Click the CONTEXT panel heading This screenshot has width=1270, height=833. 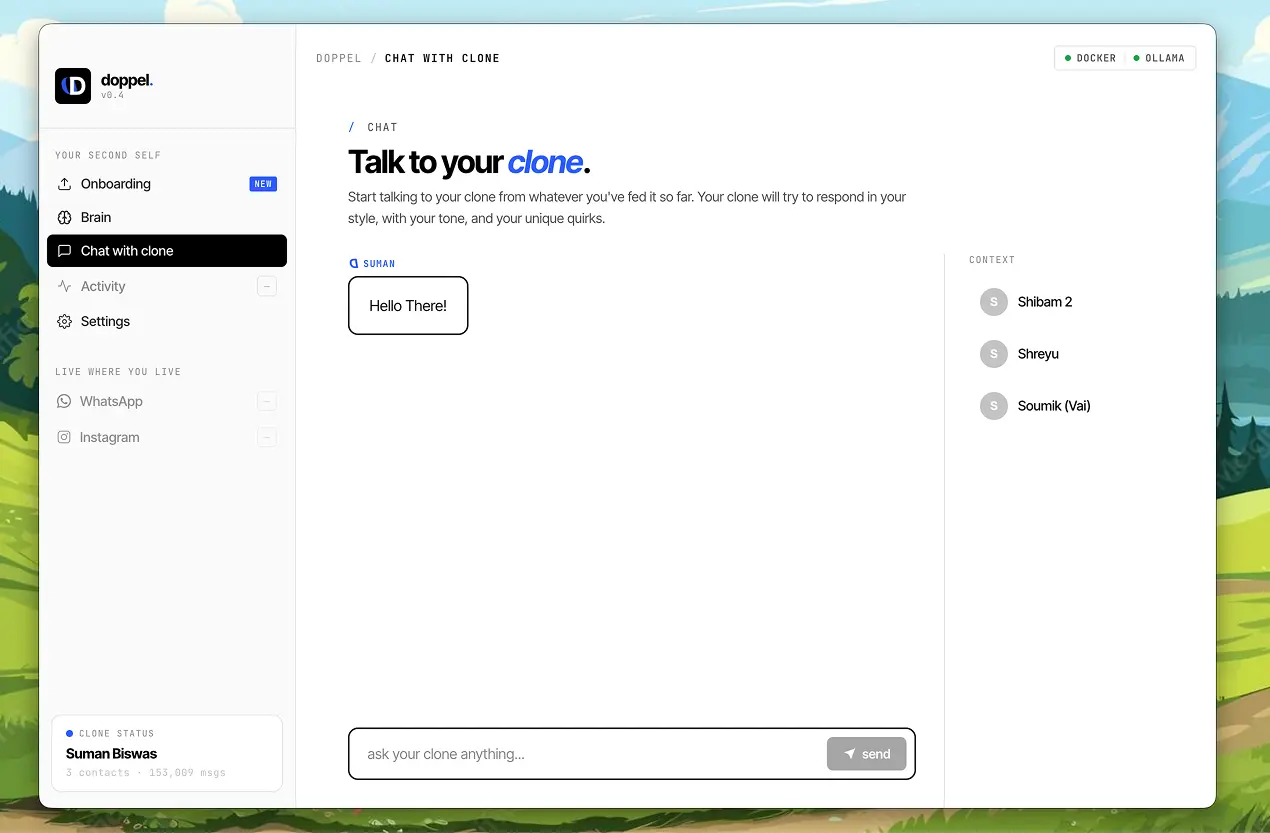(x=992, y=260)
